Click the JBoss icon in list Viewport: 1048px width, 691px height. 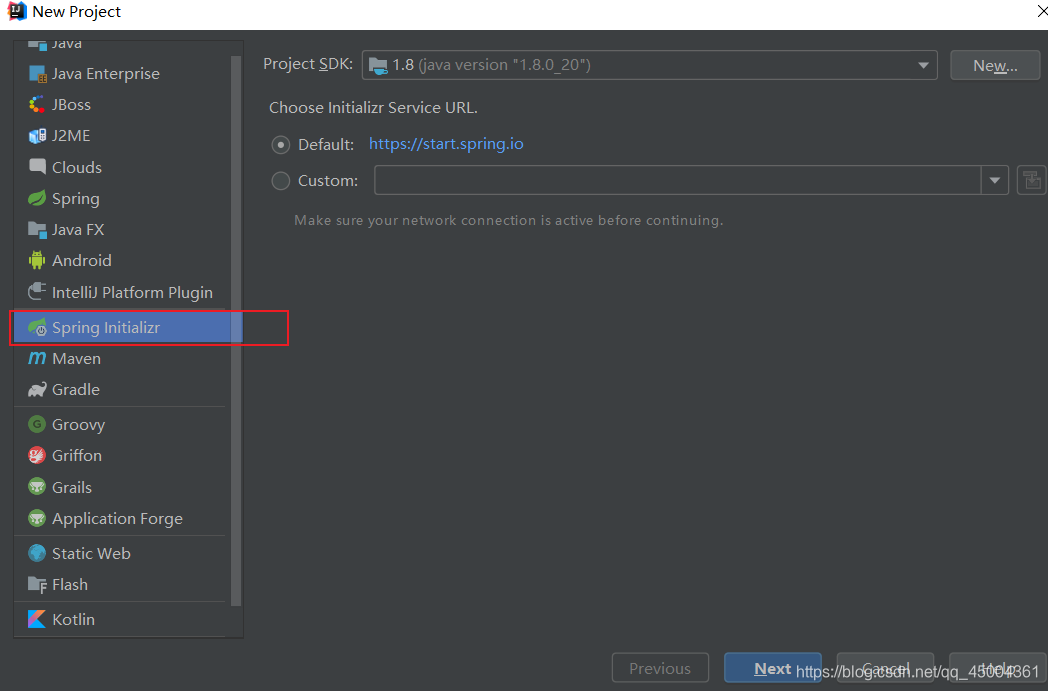37,105
